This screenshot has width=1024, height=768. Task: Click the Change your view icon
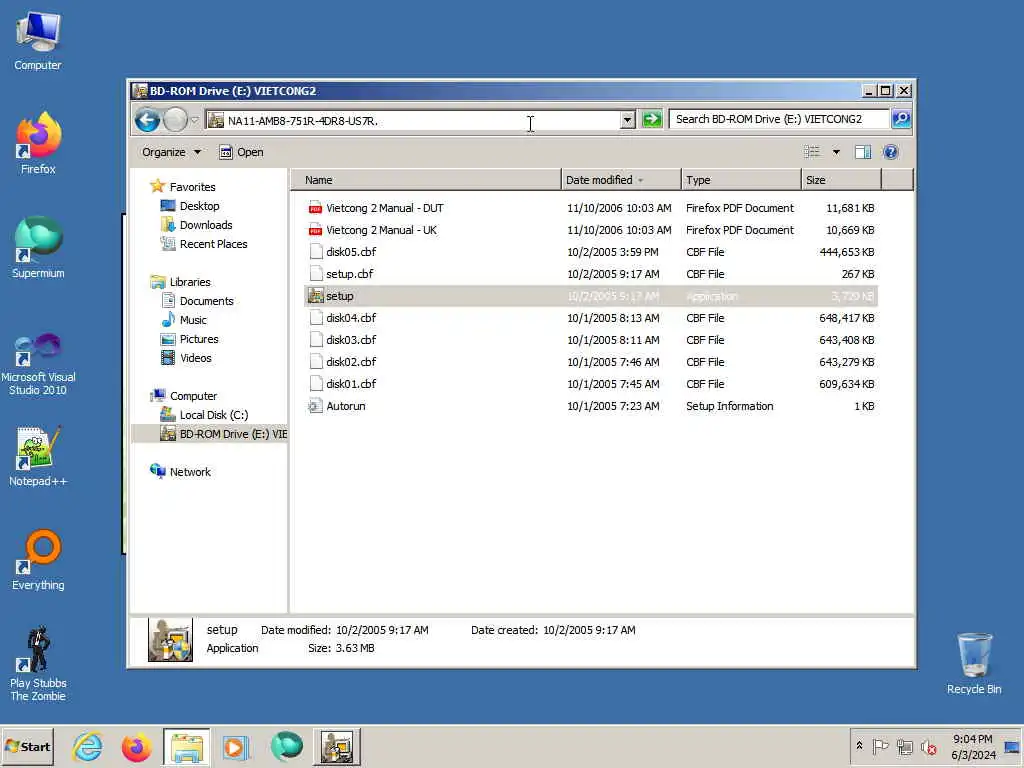point(812,152)
